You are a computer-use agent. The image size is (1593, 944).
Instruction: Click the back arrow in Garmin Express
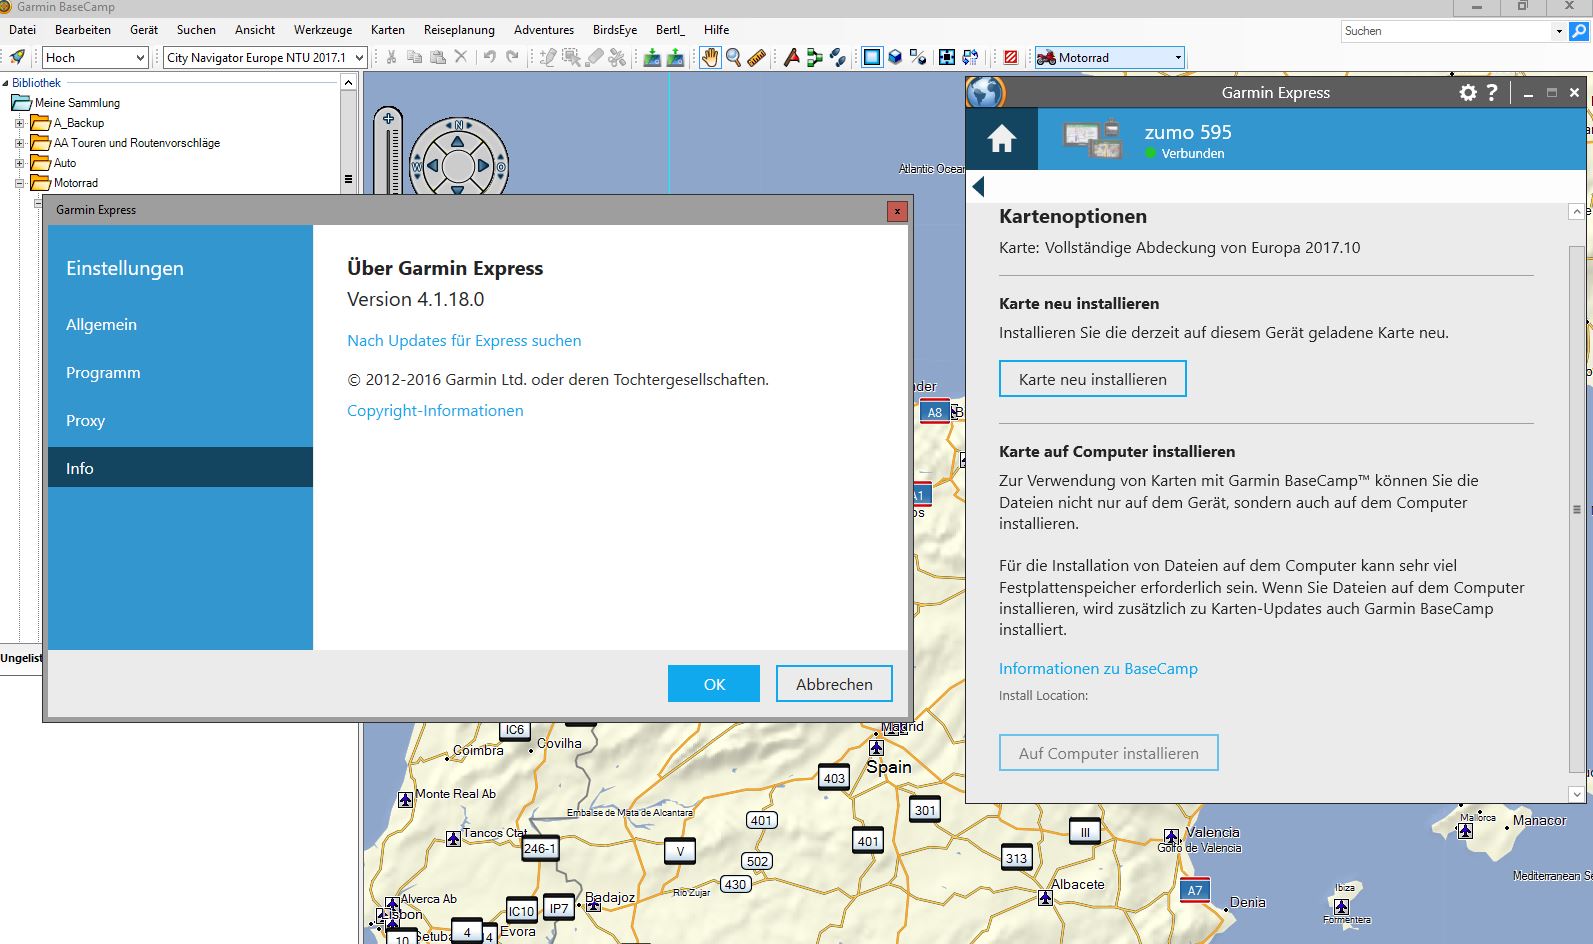tap(978, 186)
